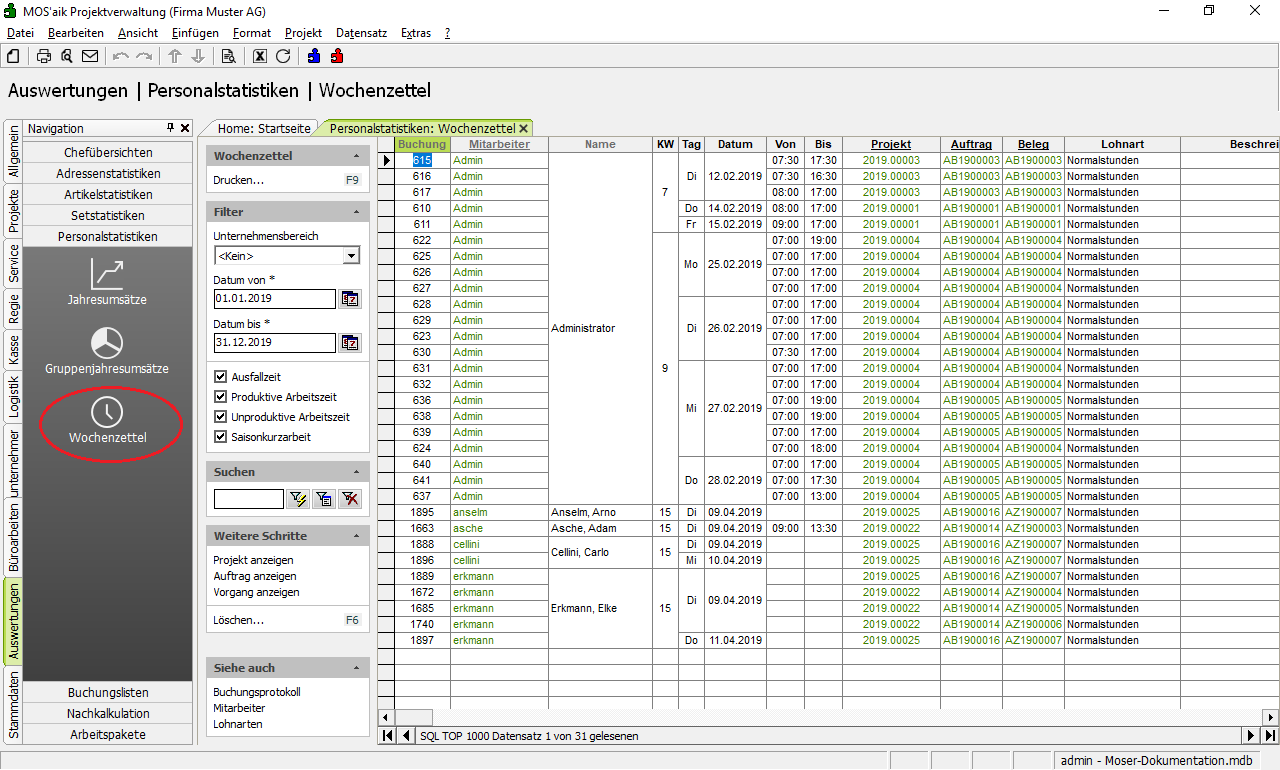Click the Buchungsprotokoll link

pos(256,692)
